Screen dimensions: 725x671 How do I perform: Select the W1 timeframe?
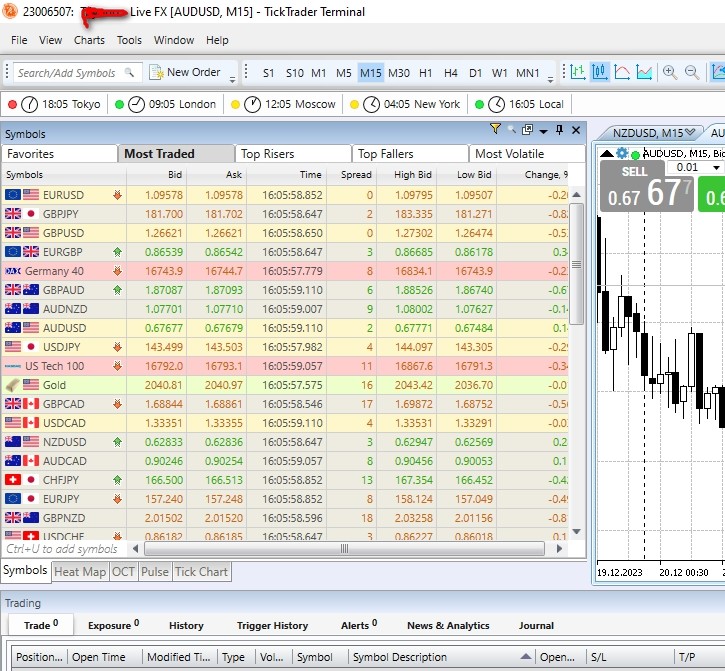(x=499, y=73)
